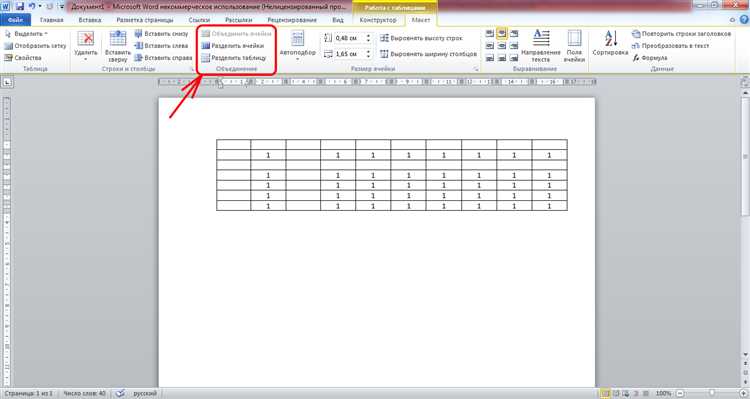Open the Rows and Columns dialog launcher
The width and height of the screenshot is (750, 399).
(x=192, y=69)
